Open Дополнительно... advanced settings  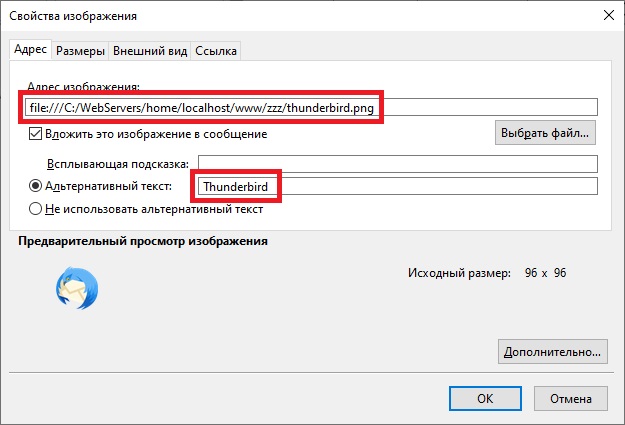(552, 352)
